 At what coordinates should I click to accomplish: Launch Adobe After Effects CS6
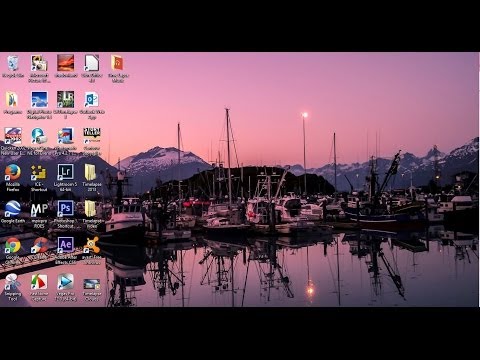(x=65, y=245)
